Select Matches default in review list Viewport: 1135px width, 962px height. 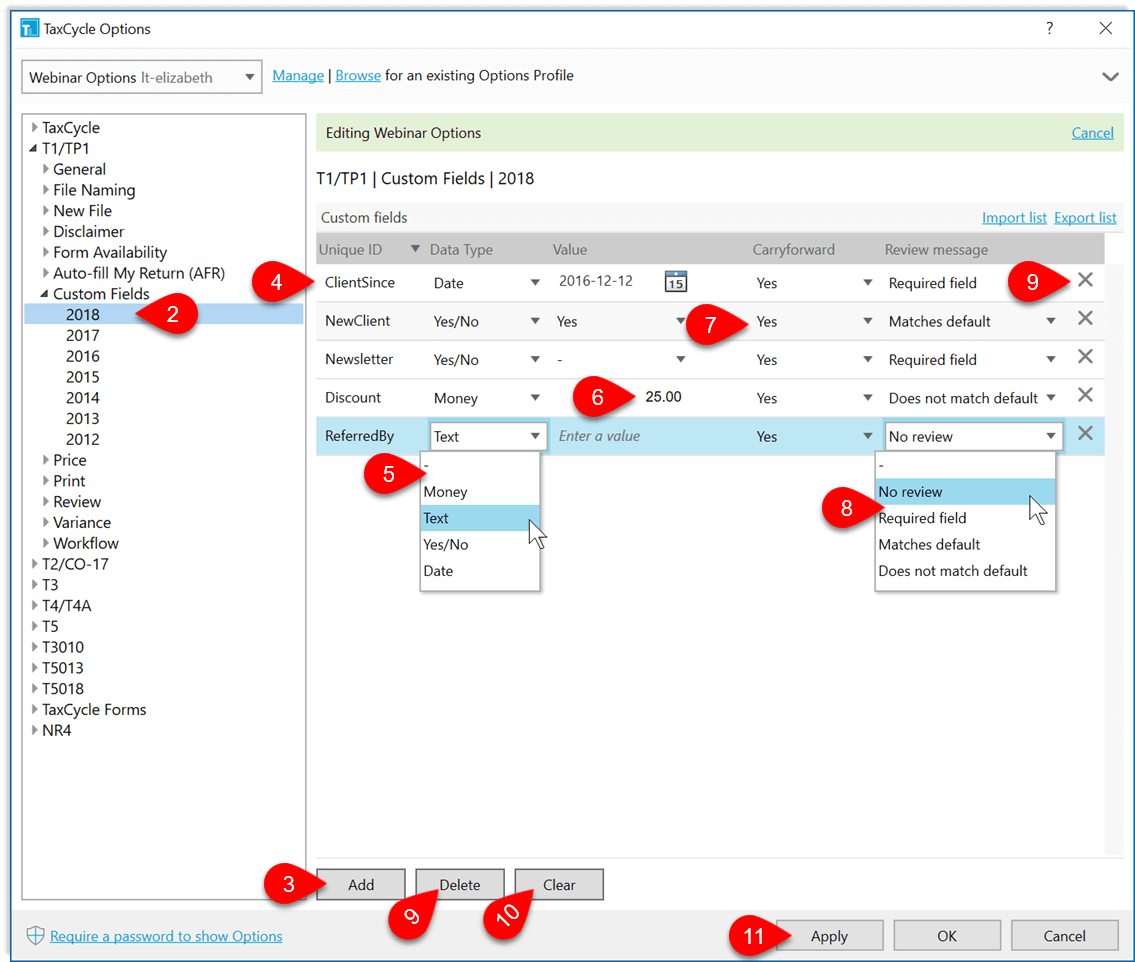[x=965, y=544]
